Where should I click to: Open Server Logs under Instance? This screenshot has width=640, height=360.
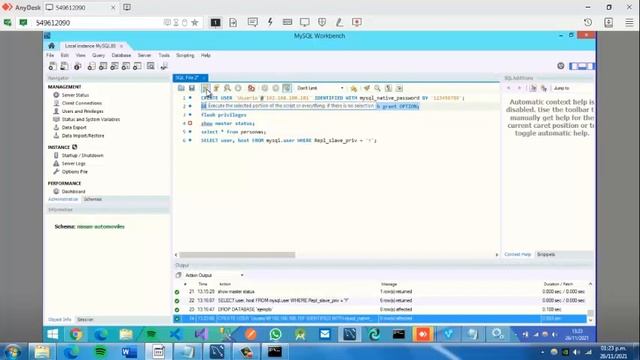pos(73,164)
